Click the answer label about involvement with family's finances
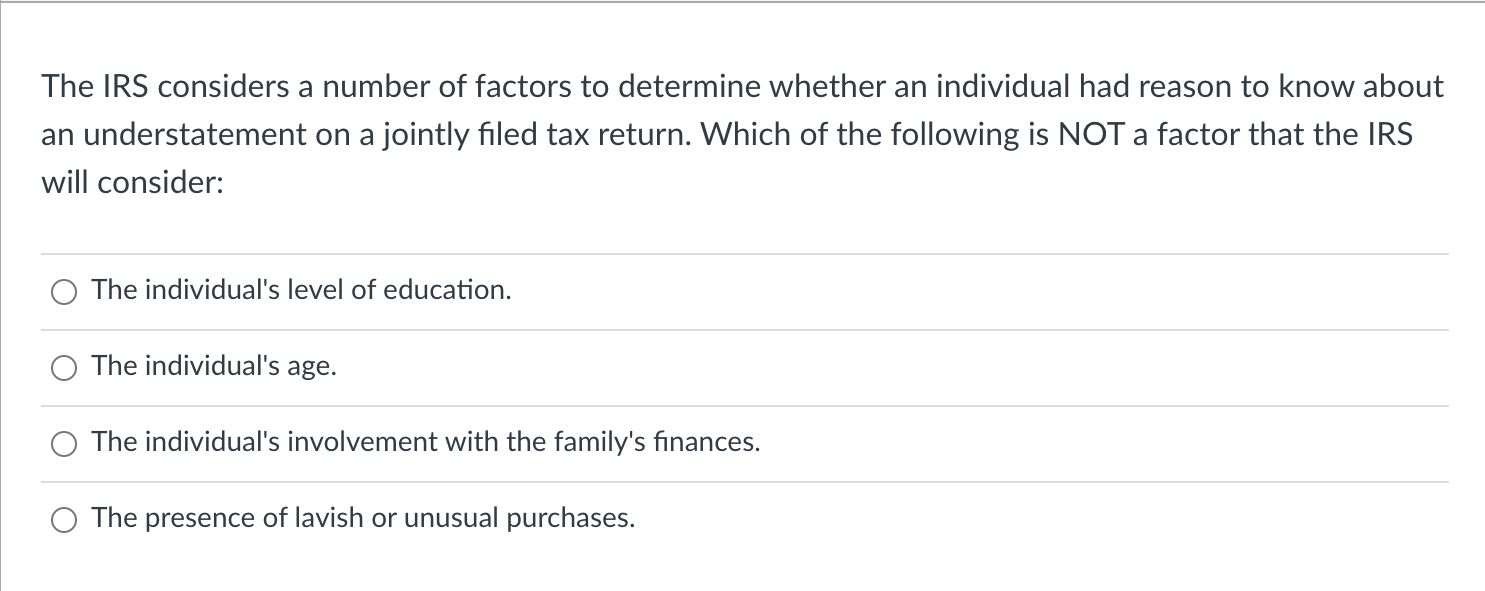The image size is (1485, 591). pos(426,442)
